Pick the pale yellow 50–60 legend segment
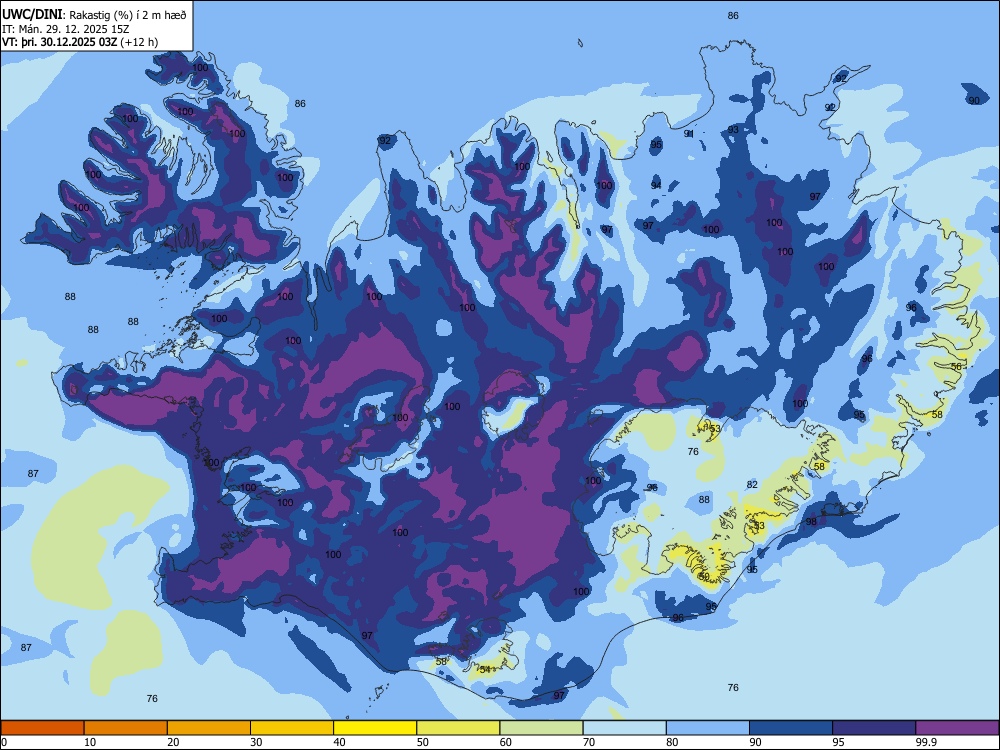 458,728
